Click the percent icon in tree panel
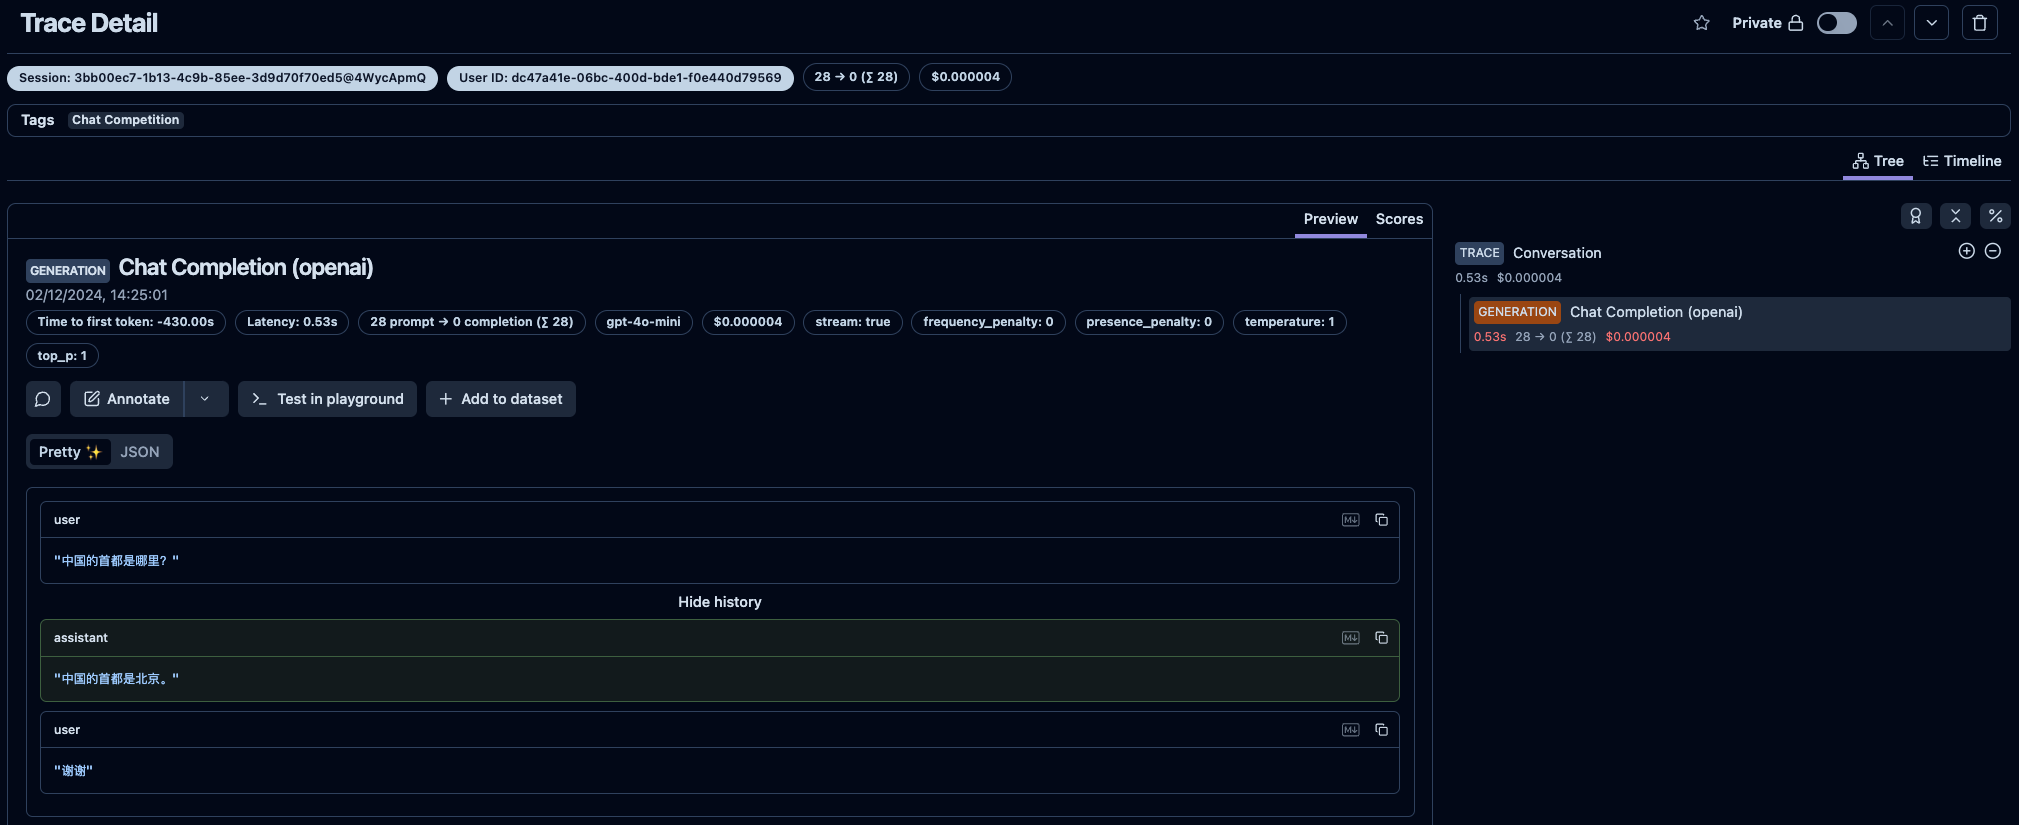2019x825 pixels. pyautogui.click(x=1995, y=216)
